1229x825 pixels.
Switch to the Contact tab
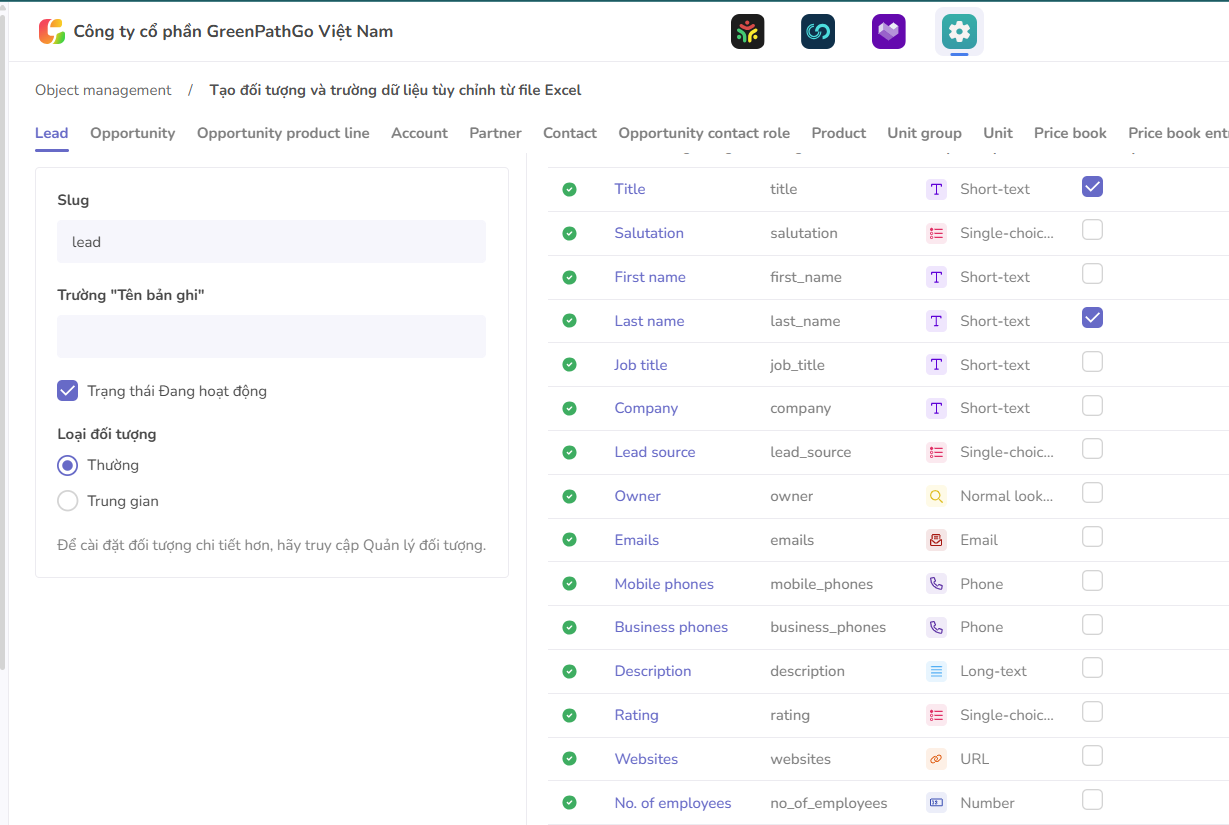pyautogui.click(x=570, y=133)
